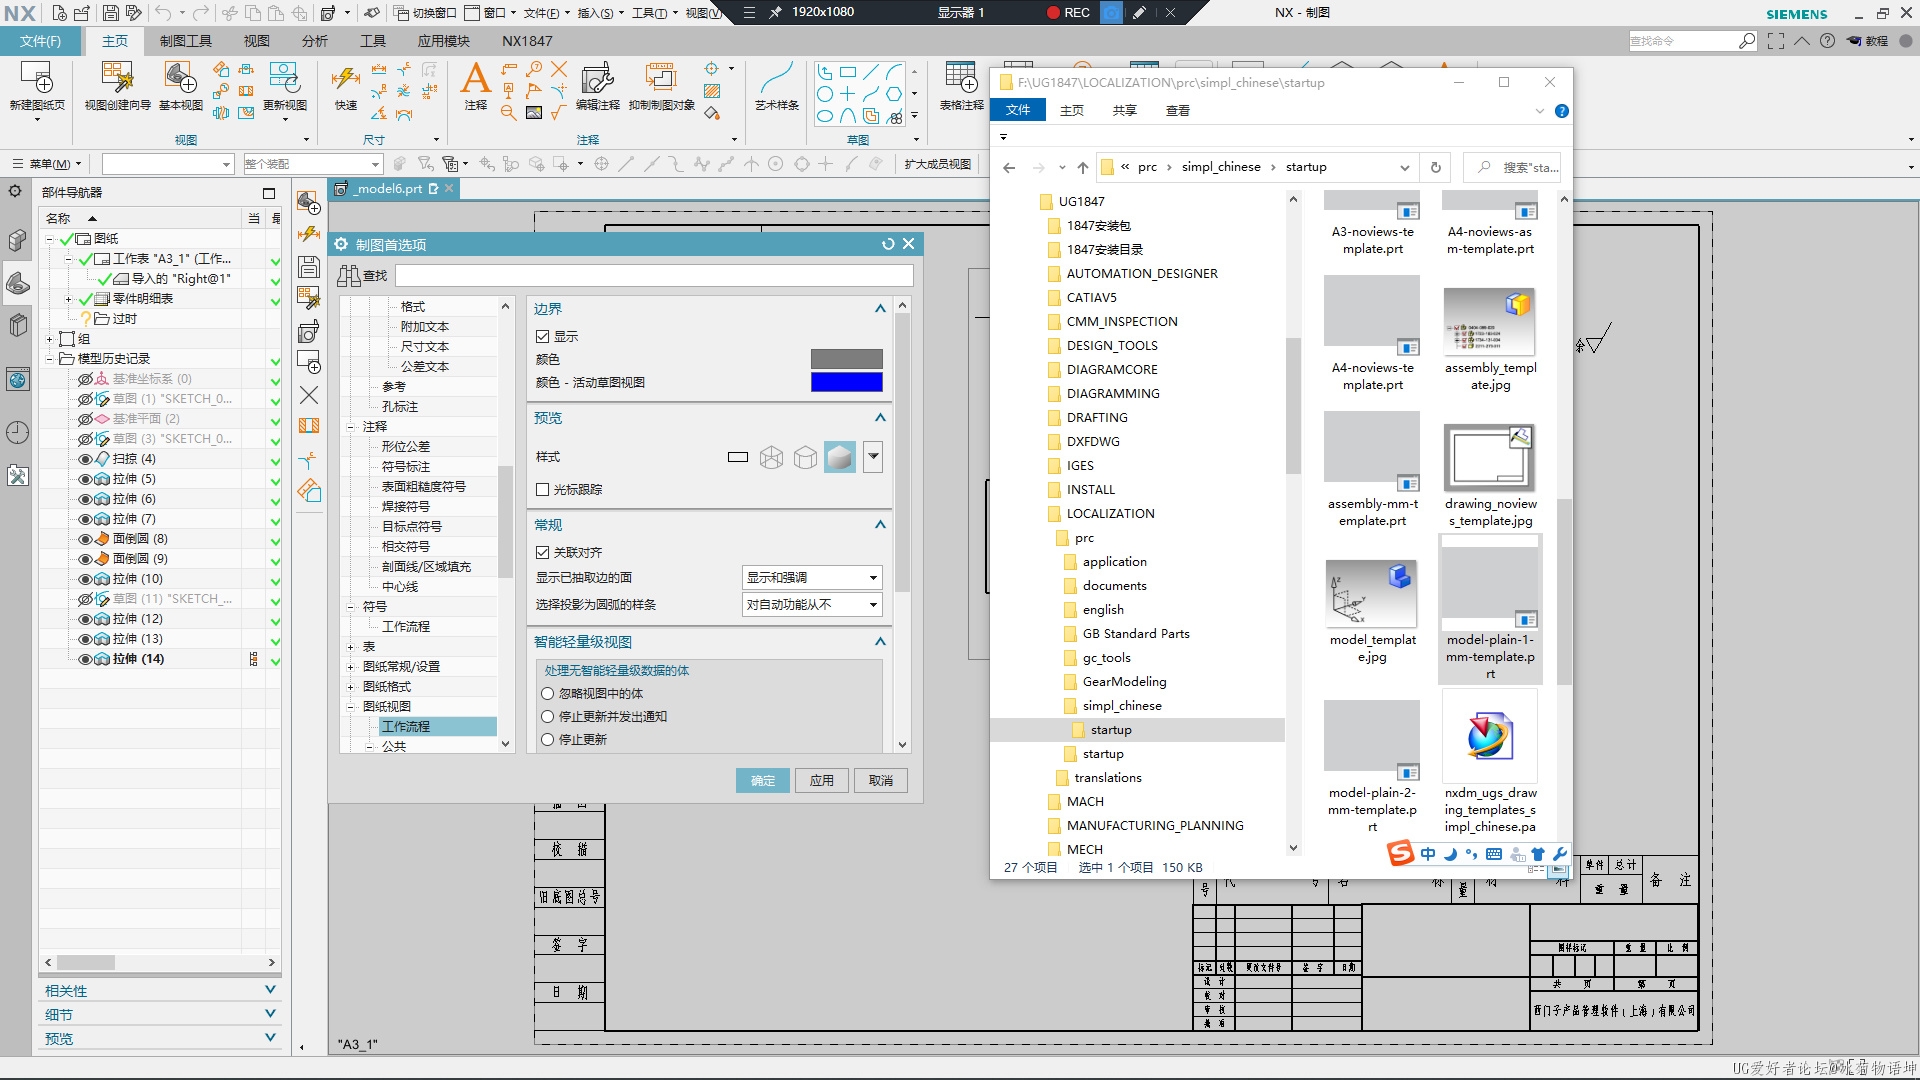Select the wireframe rectangle preview style
This screenshot has height=1080, width=1920.
(x=738, y=457)
